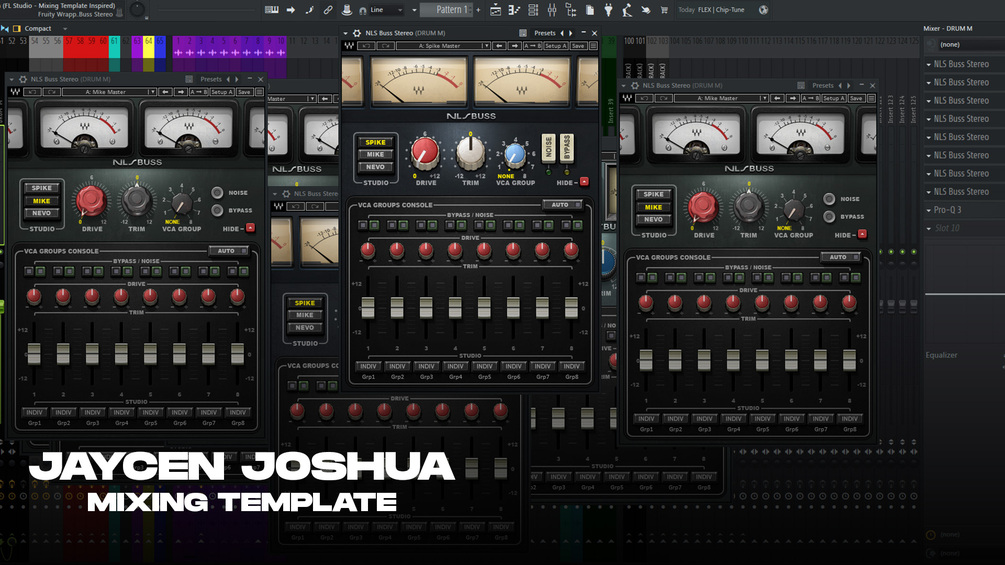
Task: Toggle typing keyboard to piano icon
Action: (x=271, y=10)
